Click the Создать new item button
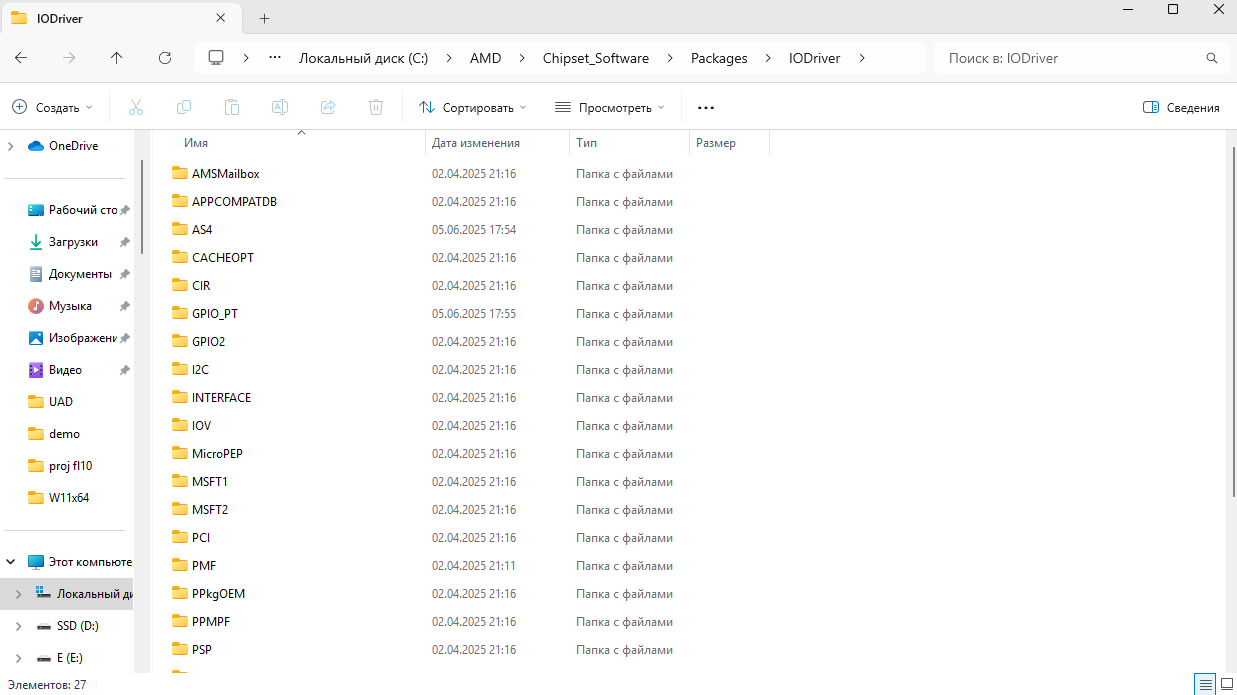Viewport: 1237px width, 695px height. pyautogui.click(x=52, y=107)
